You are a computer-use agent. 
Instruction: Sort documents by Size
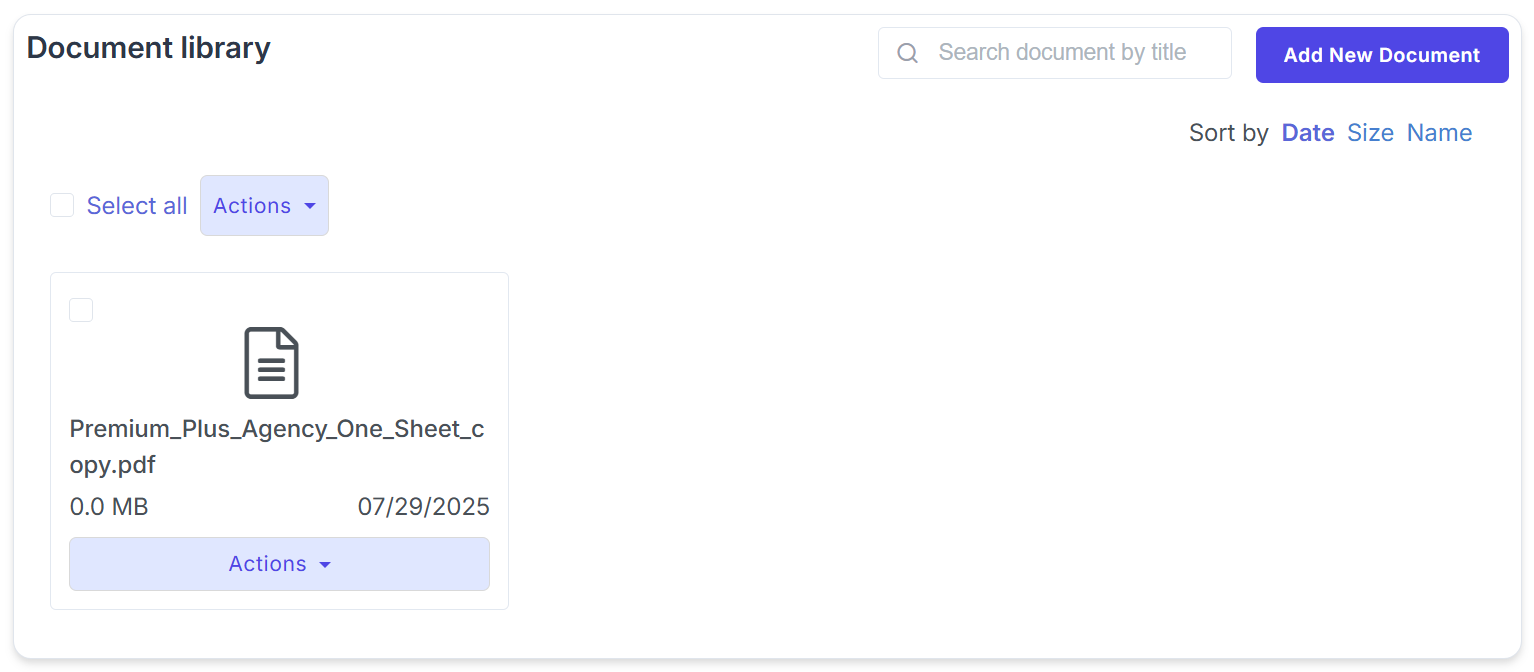point(1370,133)
